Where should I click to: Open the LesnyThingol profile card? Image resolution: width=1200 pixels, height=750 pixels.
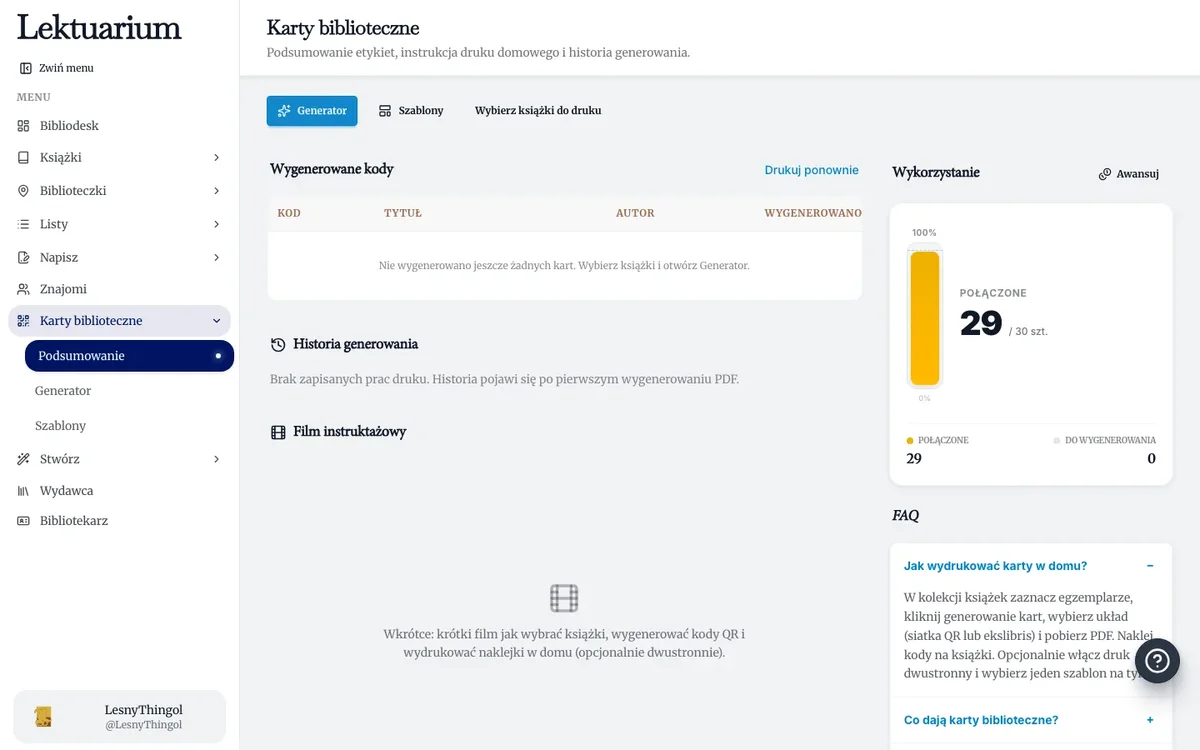tap(119, 717)
